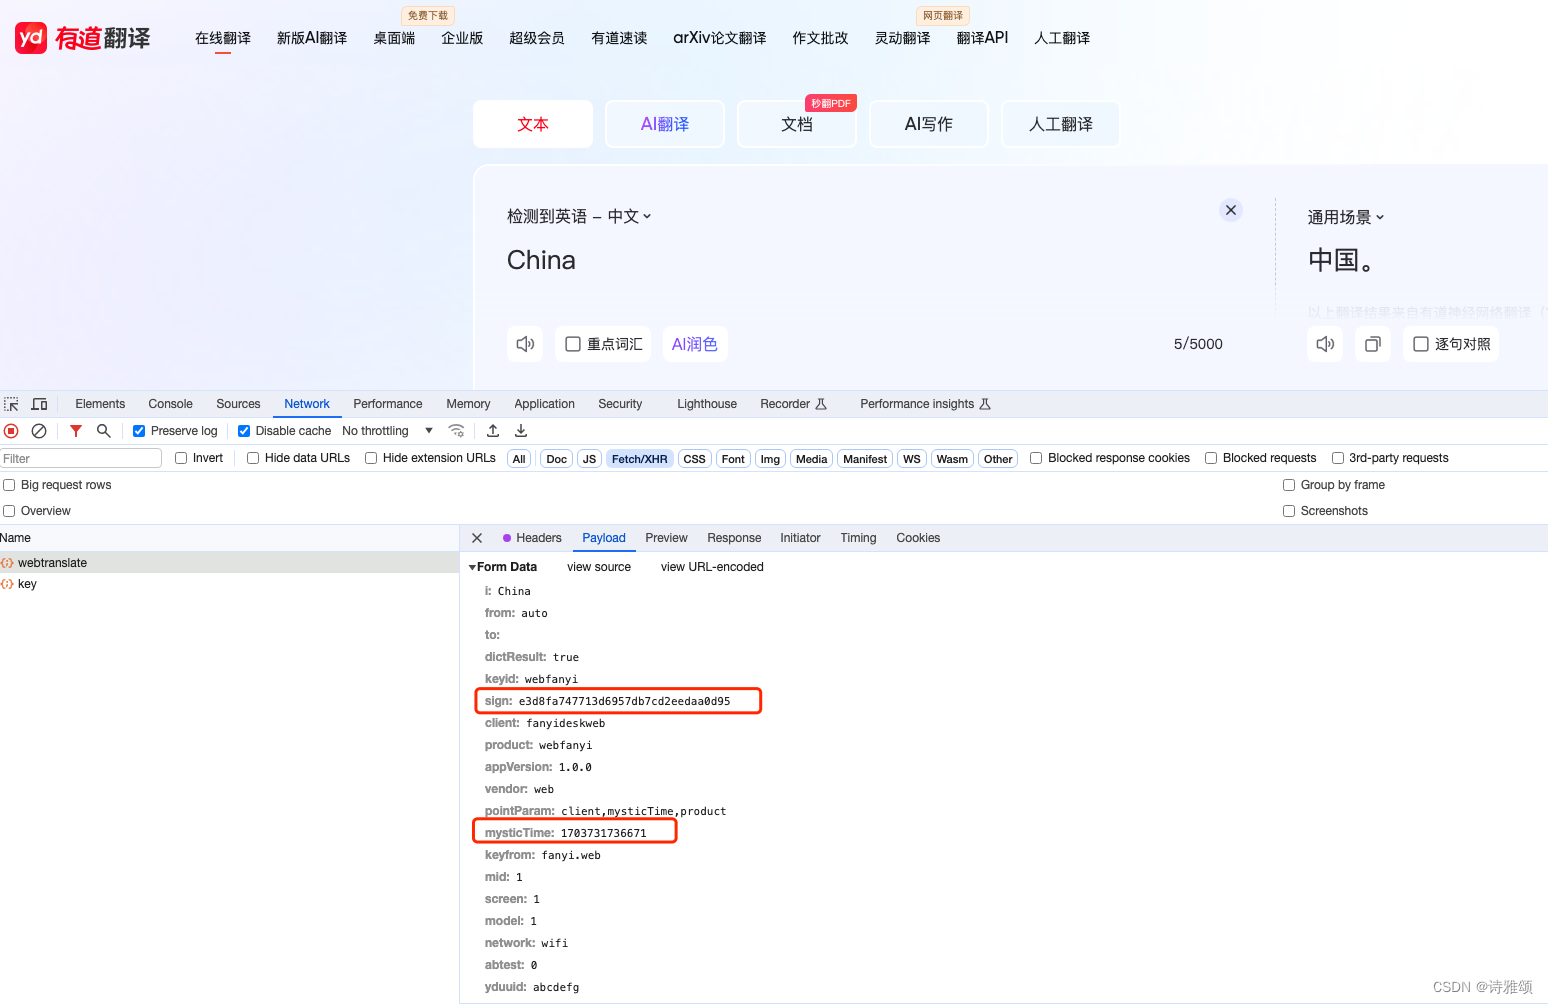Click the inspect element selector icon

point(12,404)
